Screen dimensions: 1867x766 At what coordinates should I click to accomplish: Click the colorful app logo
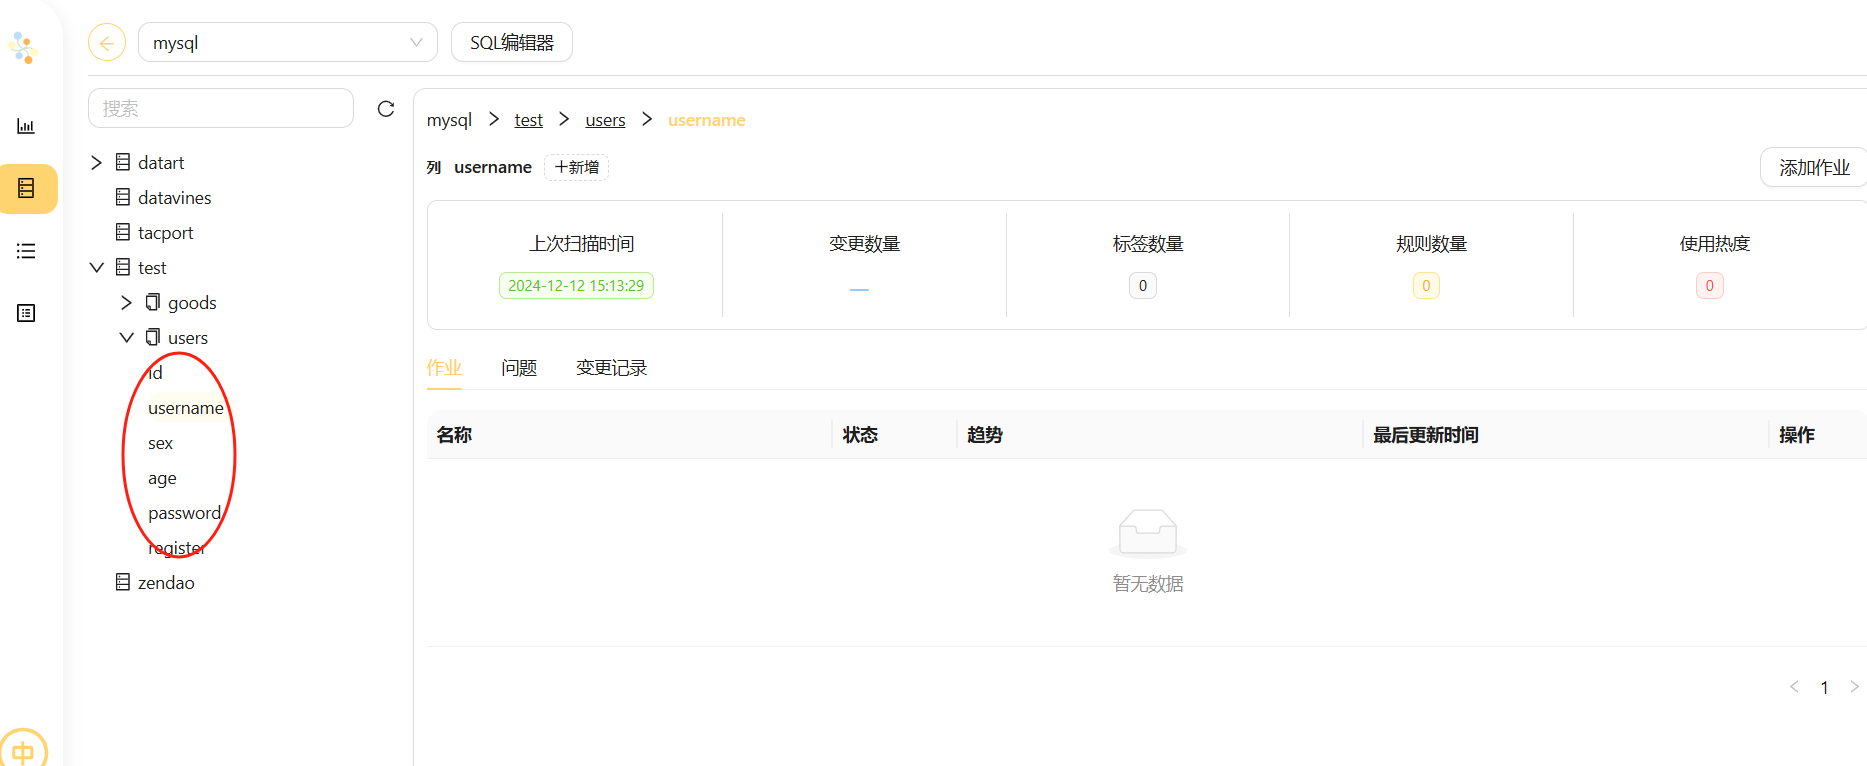click(23, 47)
